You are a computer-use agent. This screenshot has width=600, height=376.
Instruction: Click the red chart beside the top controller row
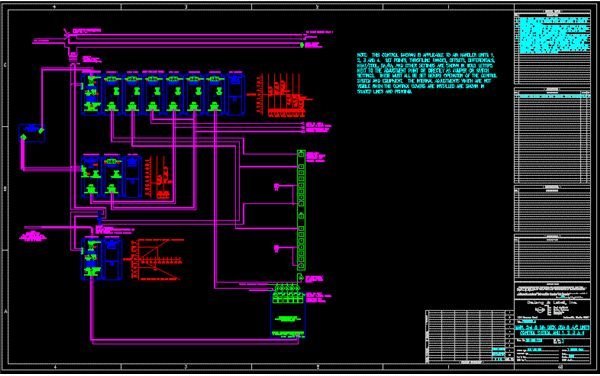tap(281, 95)
